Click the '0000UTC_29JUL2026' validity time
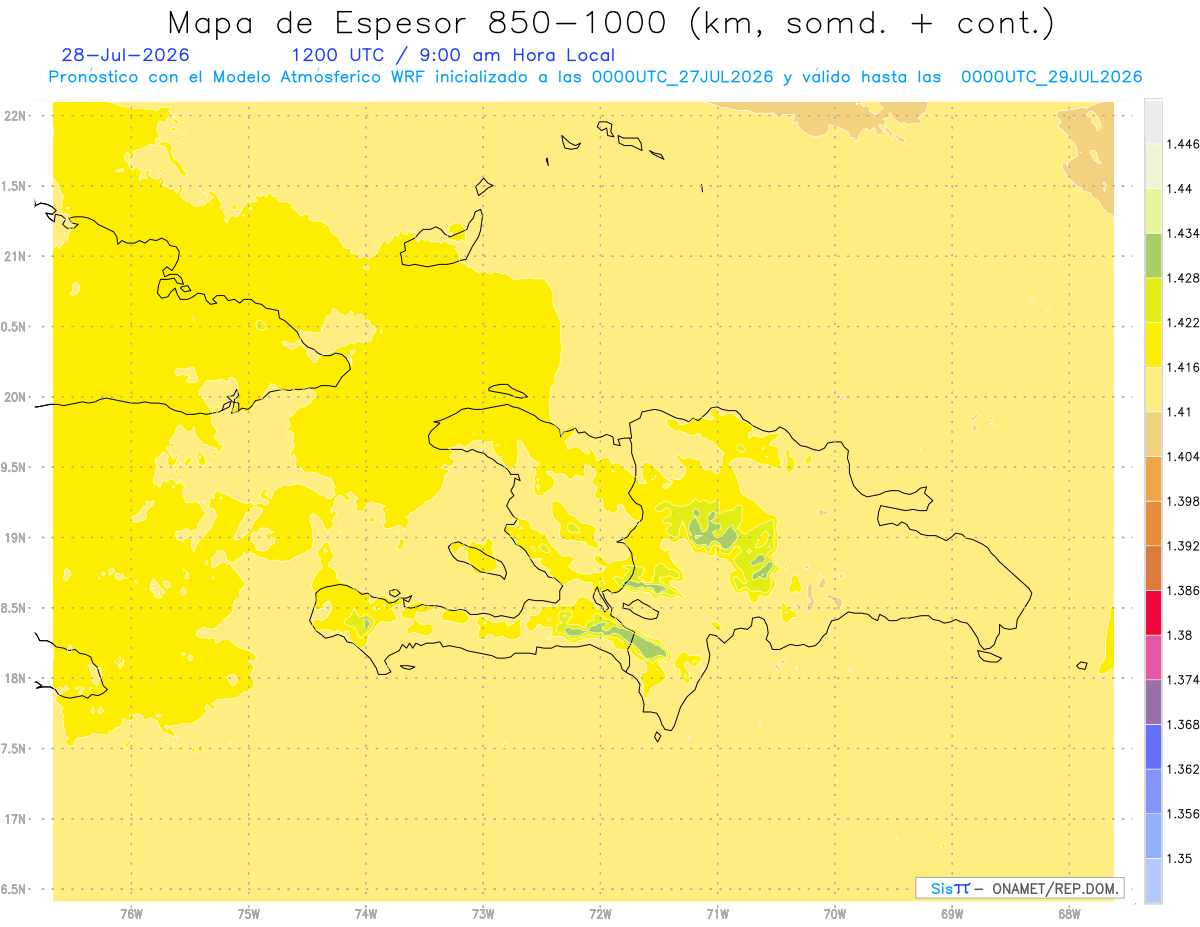Image resolution: width=1200 pixels, height=927 pixels. click(1051, 77)
